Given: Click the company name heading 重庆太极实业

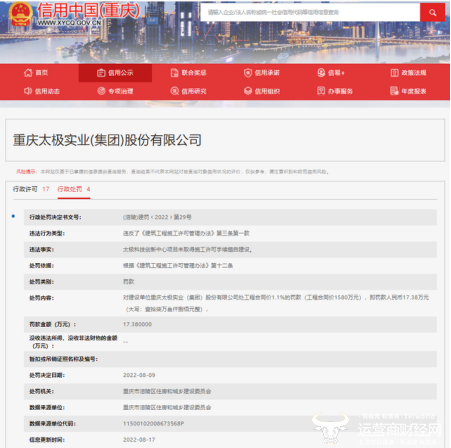Looking at the screenshot, I should tap(107, 140).
